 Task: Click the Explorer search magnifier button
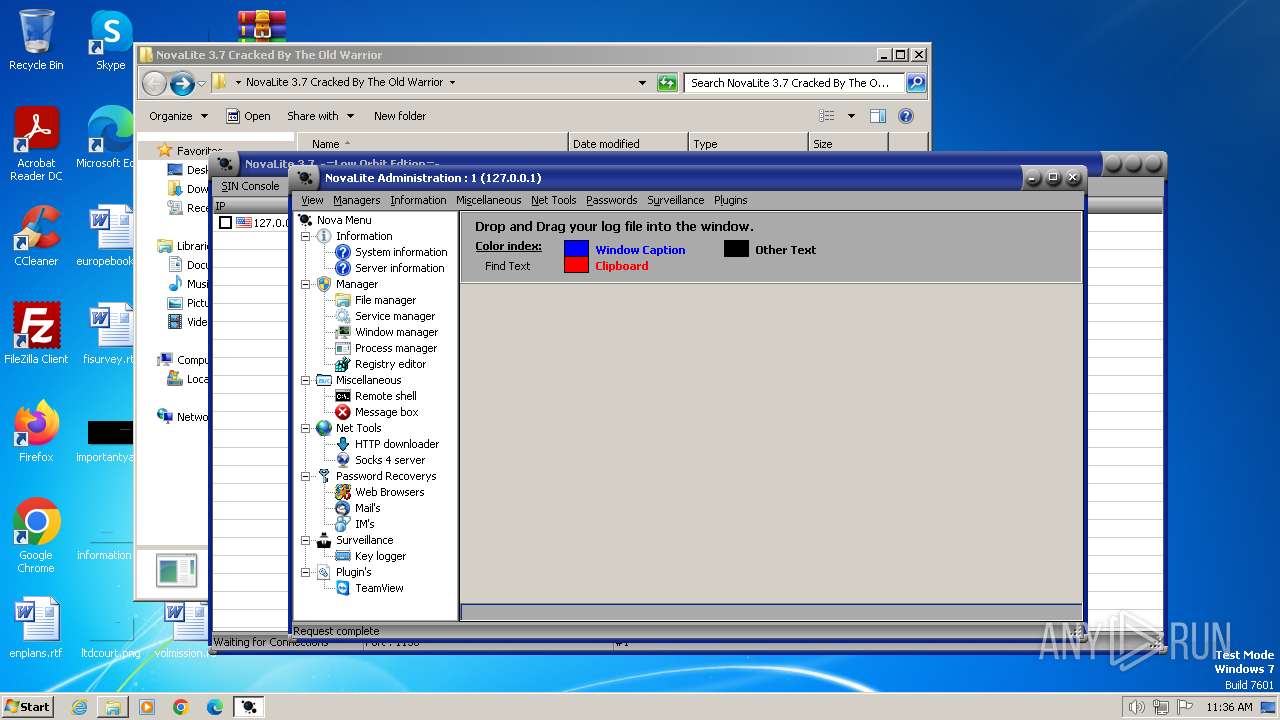click(915, 83)
